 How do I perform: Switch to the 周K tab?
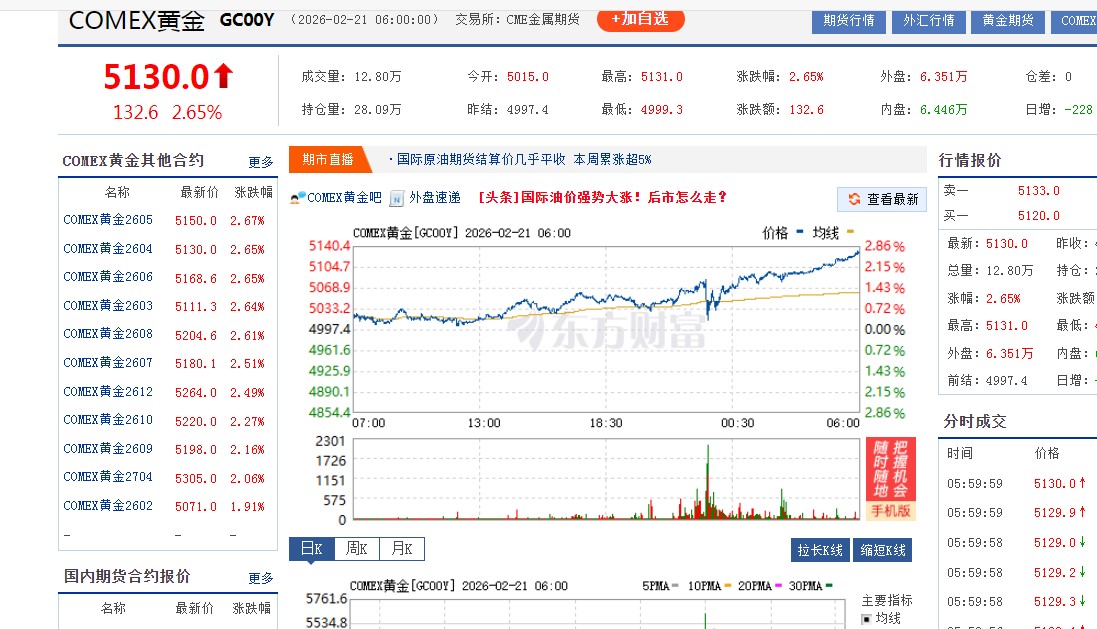357,549
